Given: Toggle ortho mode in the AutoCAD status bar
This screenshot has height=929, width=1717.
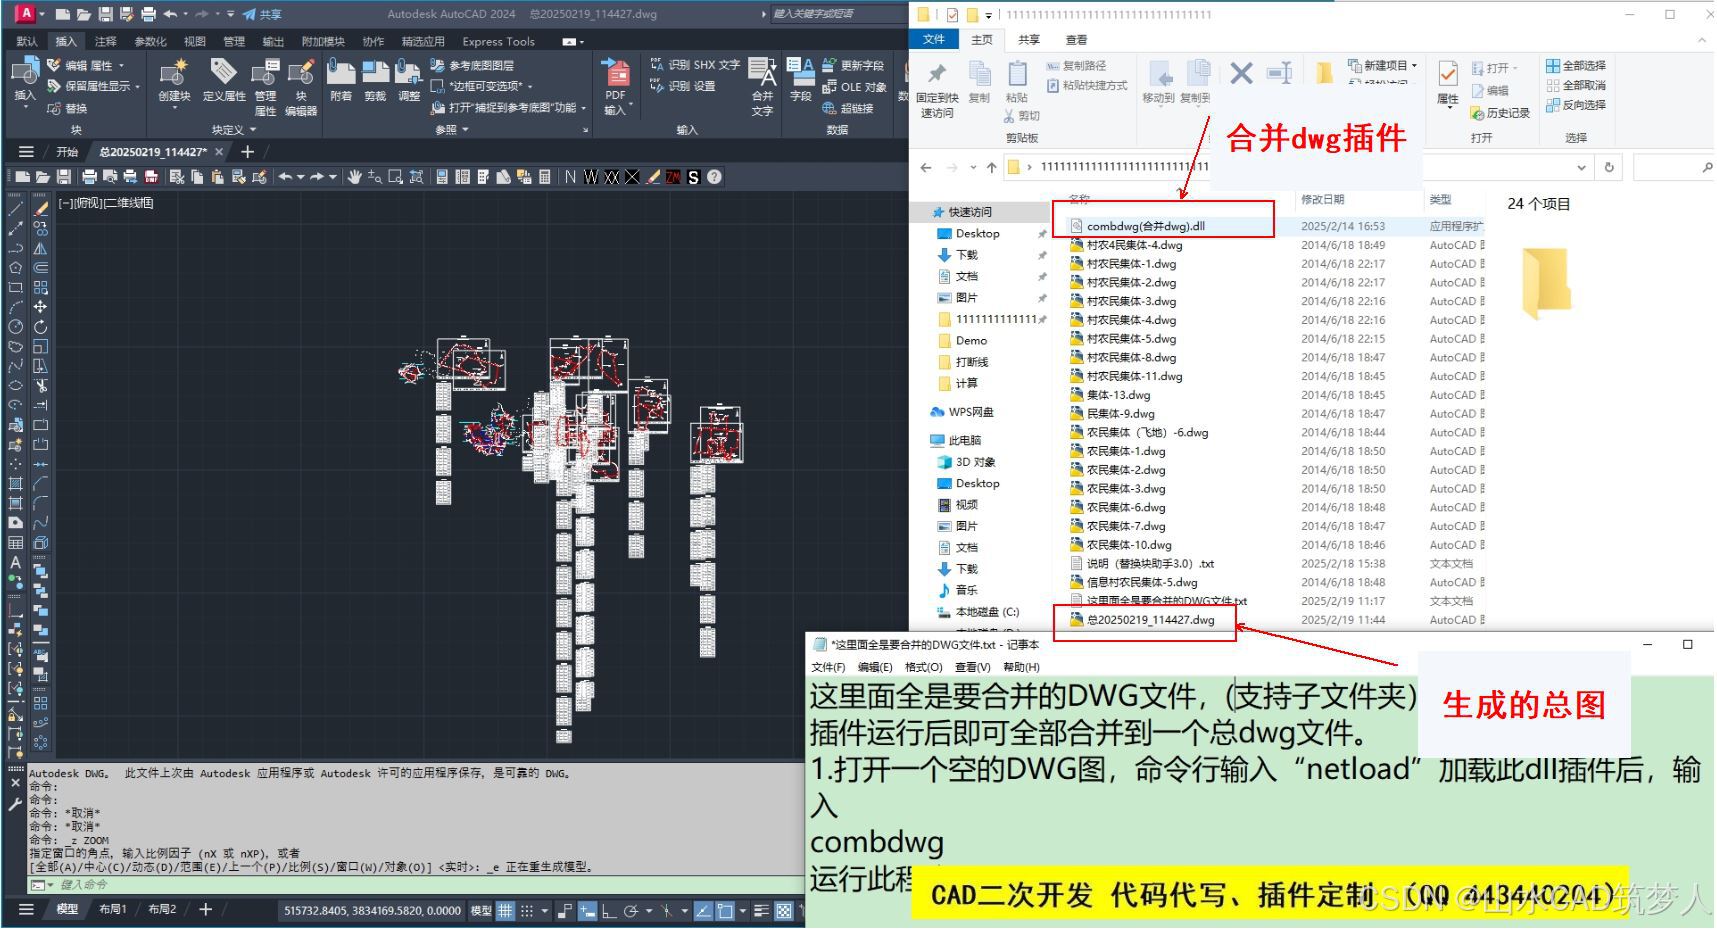Looking at the screenshot, I should pyautogui.click(x=609, y=910).
